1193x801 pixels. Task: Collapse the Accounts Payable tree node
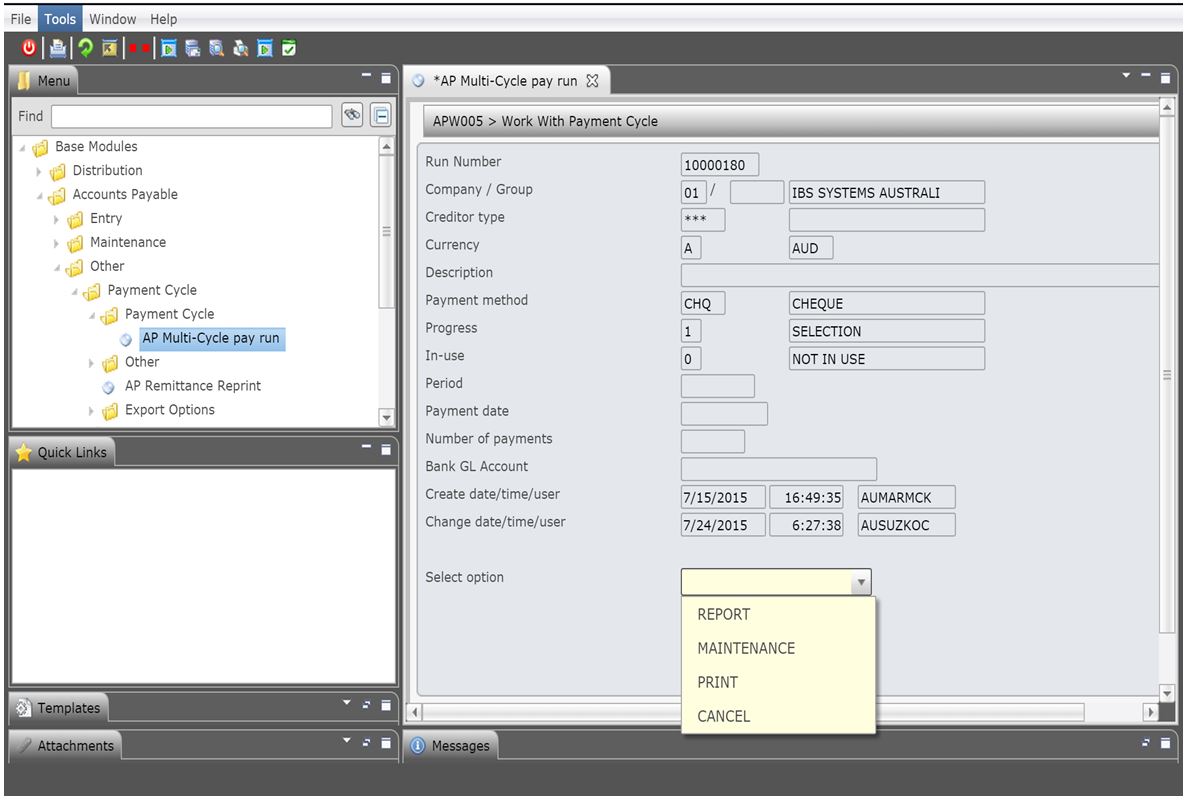tap(40, 195)
